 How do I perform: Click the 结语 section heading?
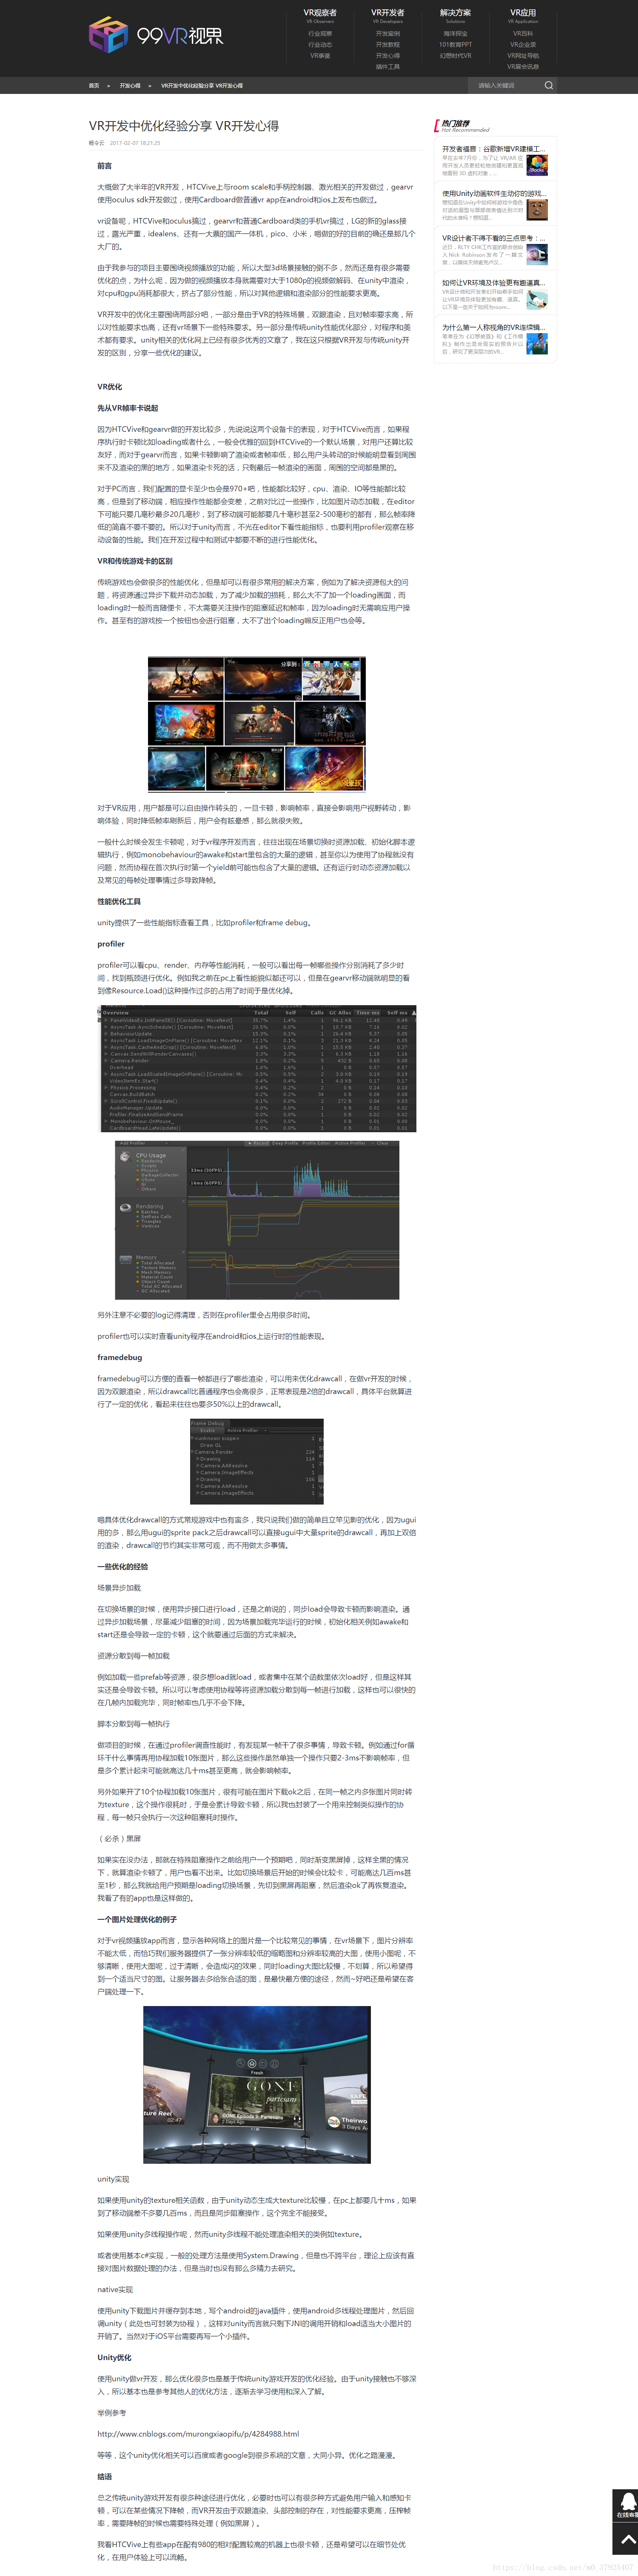[x=104, y=2476]
